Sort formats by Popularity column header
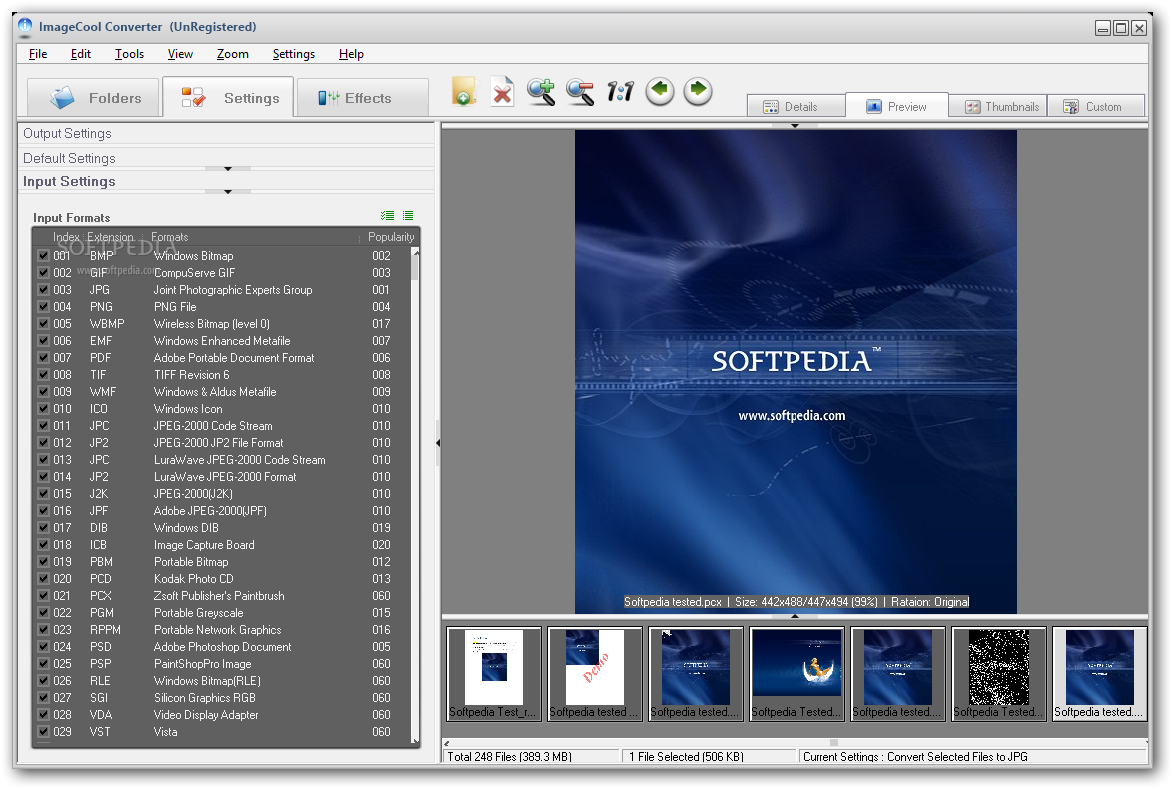Viewport: 1173px width, 789px height. point(391,236)
